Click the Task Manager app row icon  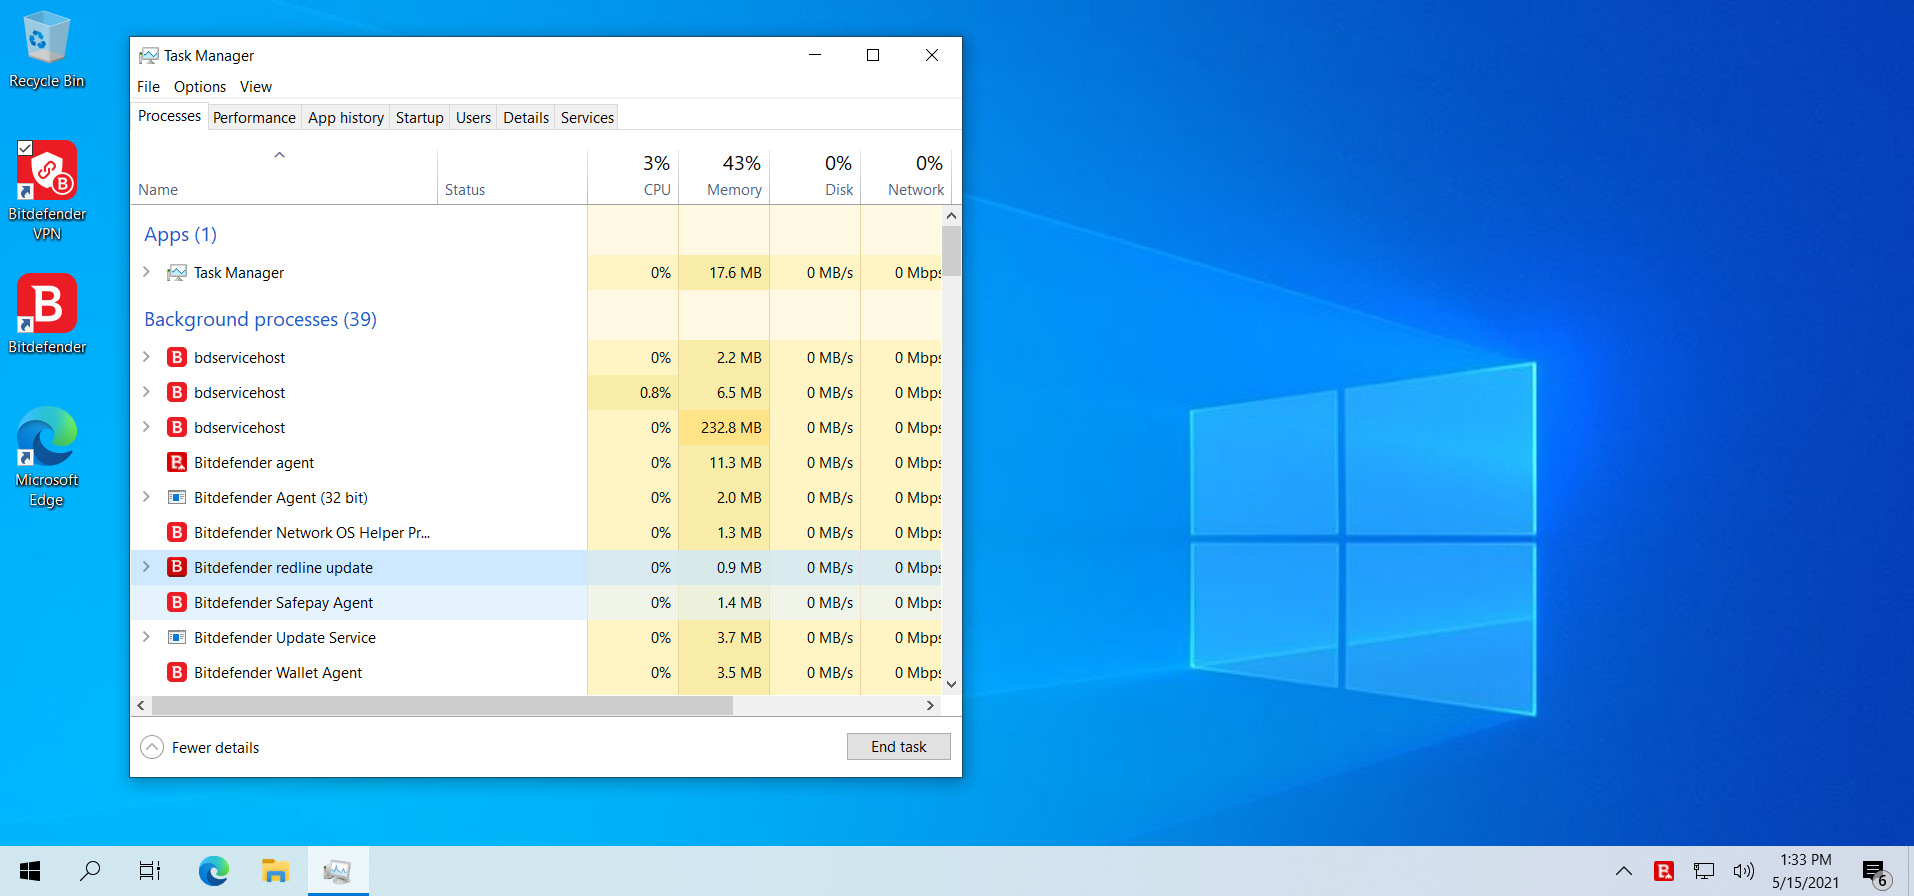pos(177,272)
